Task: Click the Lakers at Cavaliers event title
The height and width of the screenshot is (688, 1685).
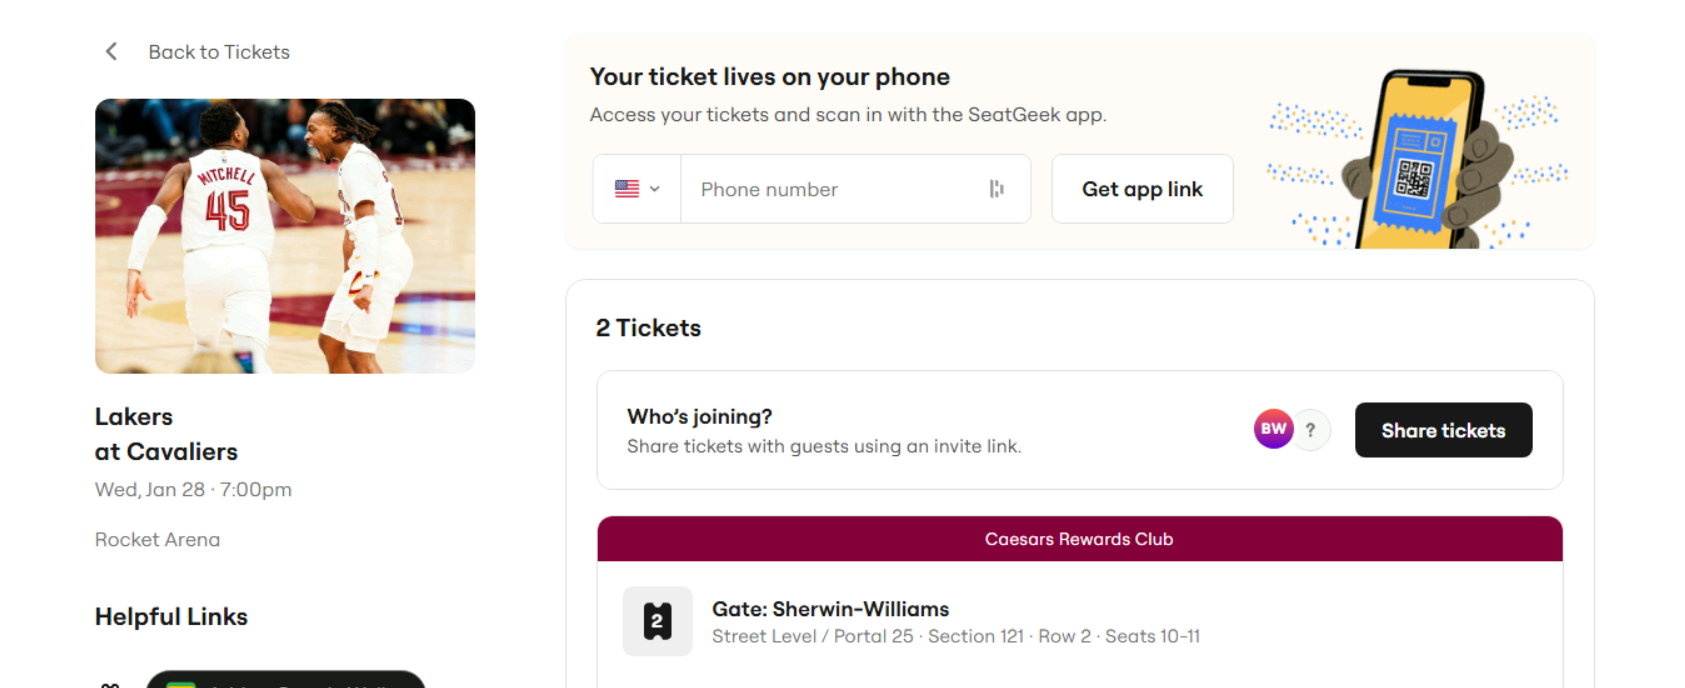Action: (166, 434)
